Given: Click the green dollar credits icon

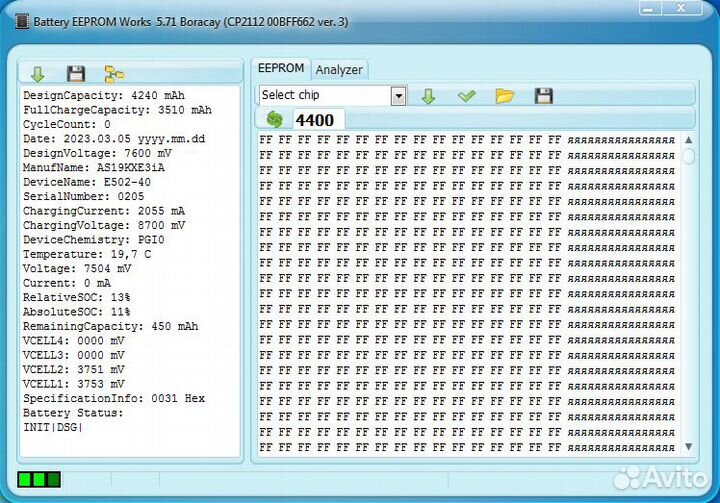Looking at the screenshot, I should click(x=275, y=120).
